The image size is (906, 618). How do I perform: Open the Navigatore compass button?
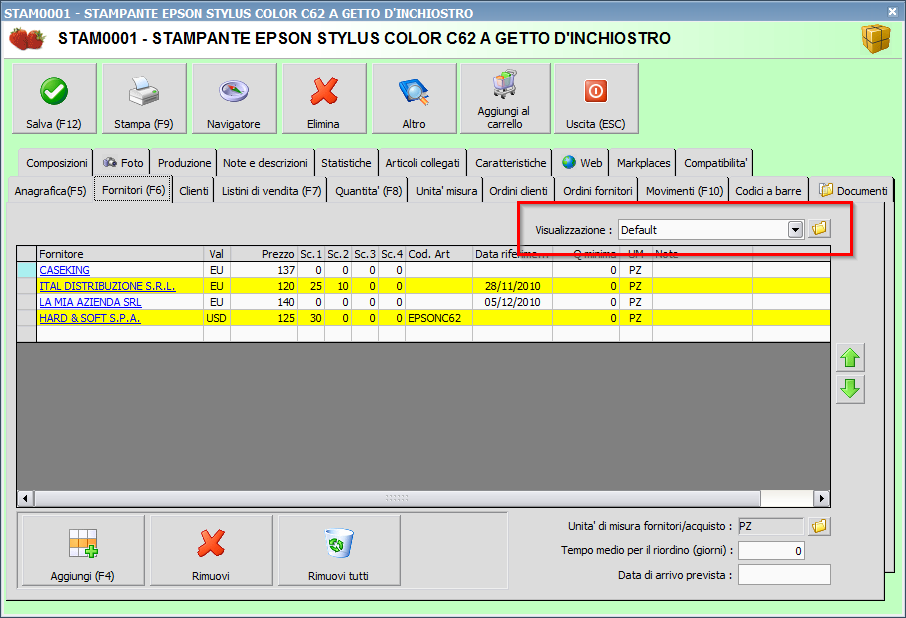pos(234,99)
